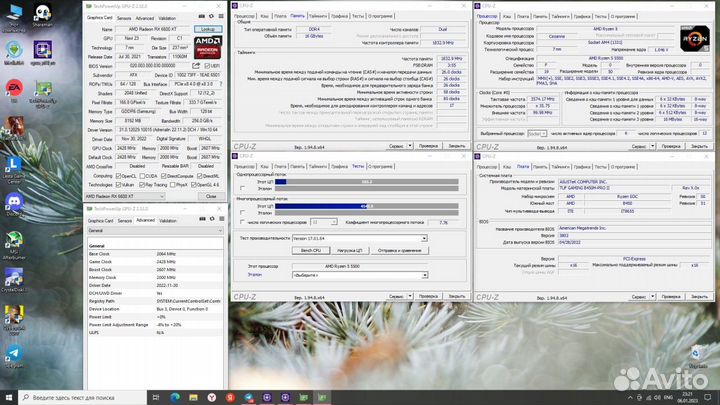720x405 pixels.
Task: Open the General dropdown in GPU-Z Advanced
Action: point(155,231)
